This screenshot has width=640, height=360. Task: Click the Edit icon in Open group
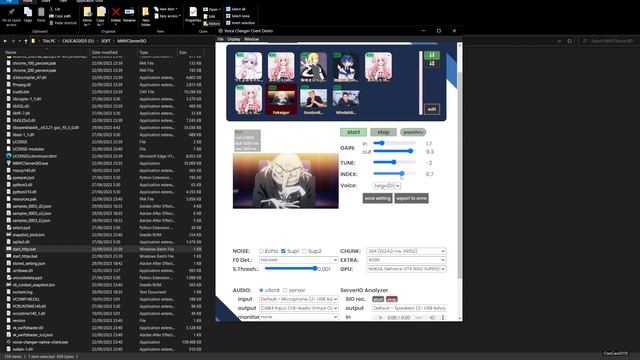206,16
